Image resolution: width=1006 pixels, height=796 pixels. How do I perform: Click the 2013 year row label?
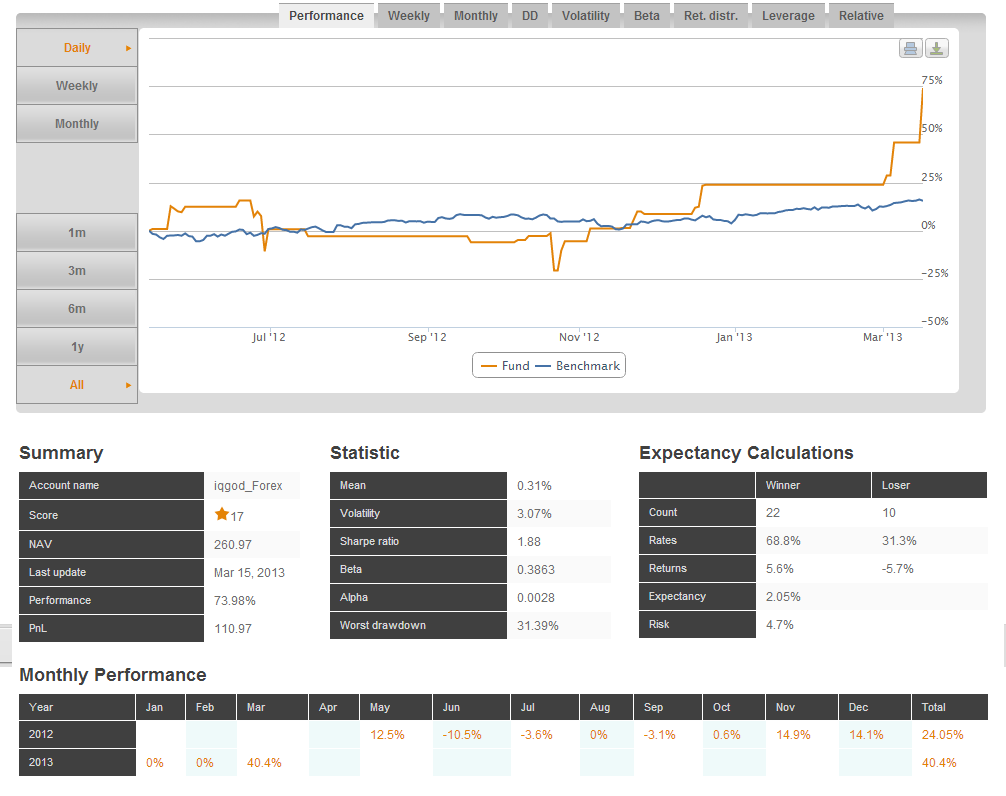[x=77, y=762]
